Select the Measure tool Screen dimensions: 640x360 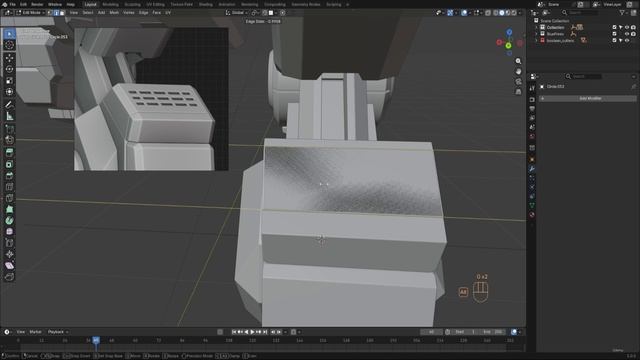coord(9,116)
